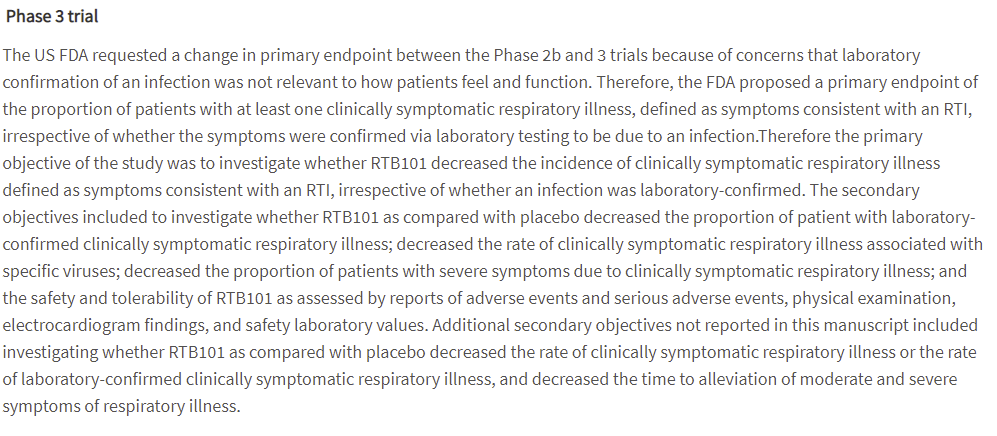The image size is (997, 436).
Task: Click the "Phase 3 trial" heading
Action: pos(52,17)
